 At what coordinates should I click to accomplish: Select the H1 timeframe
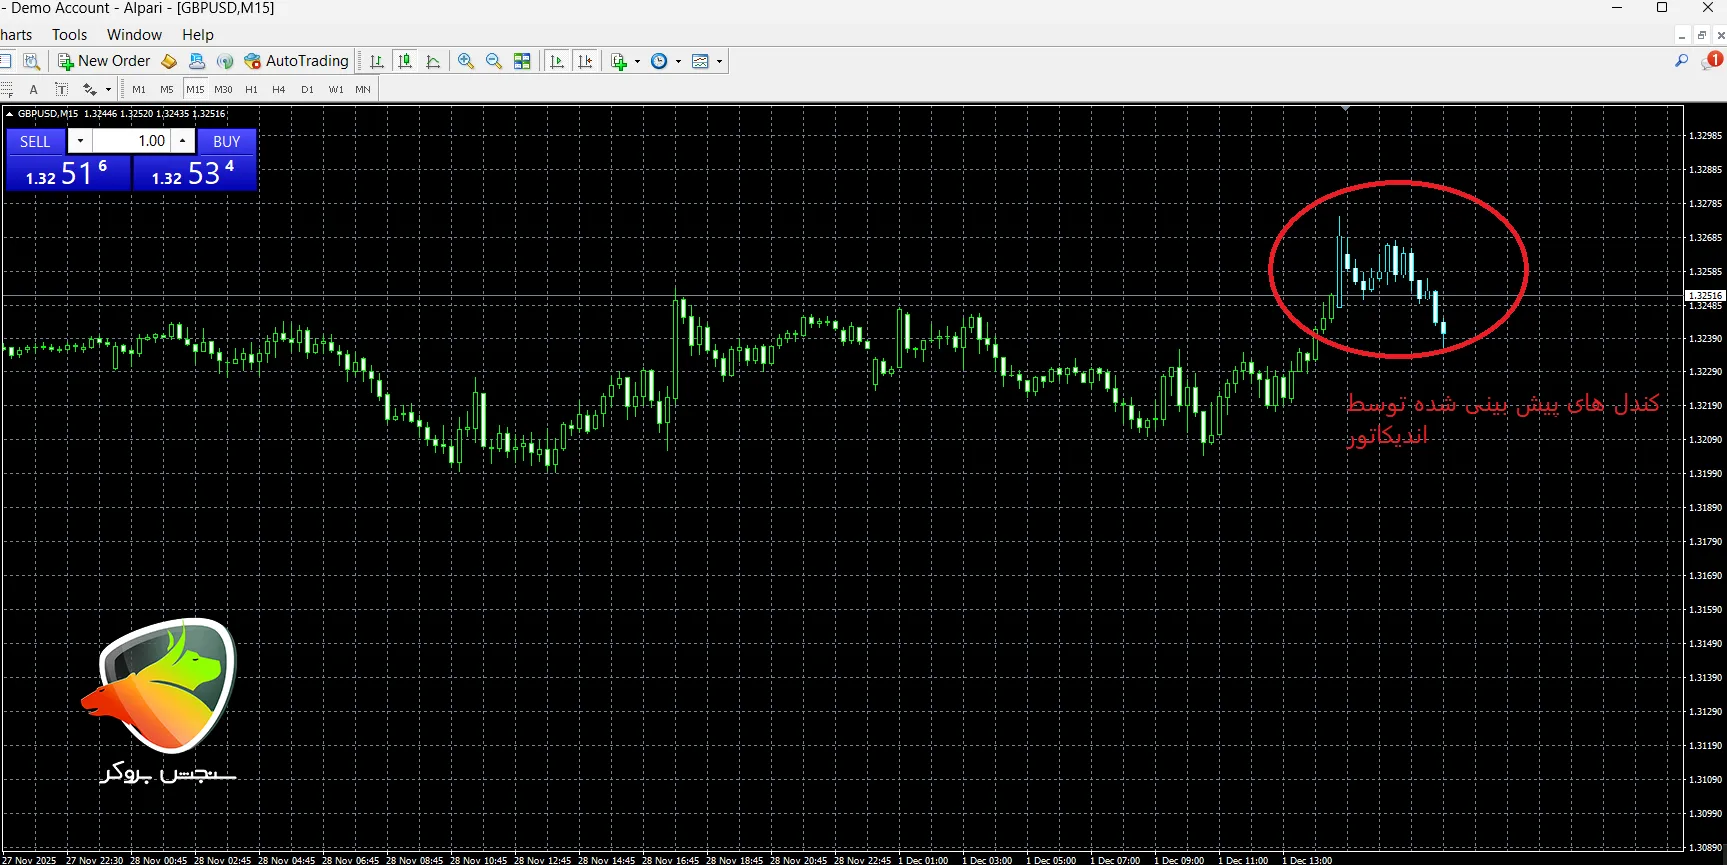pos(251,90)
